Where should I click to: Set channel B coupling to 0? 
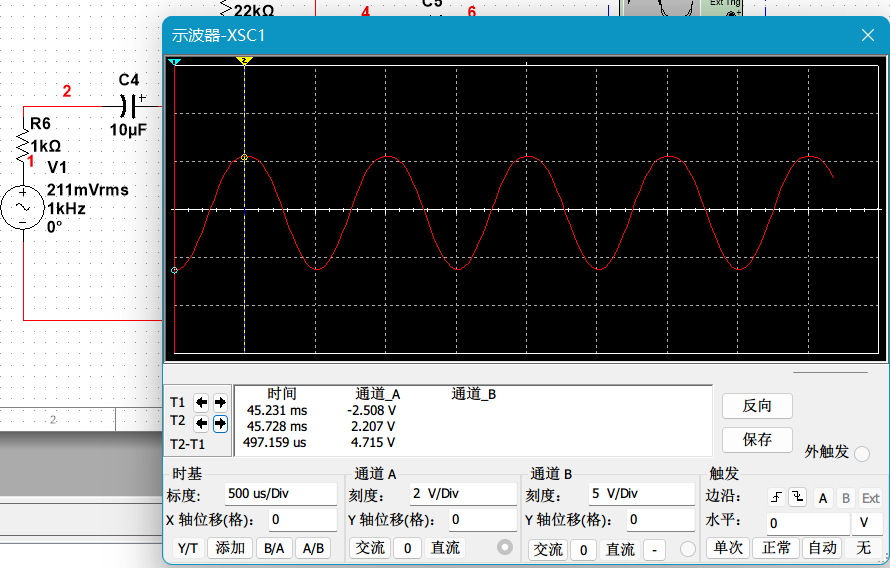(x=583, y=549)
